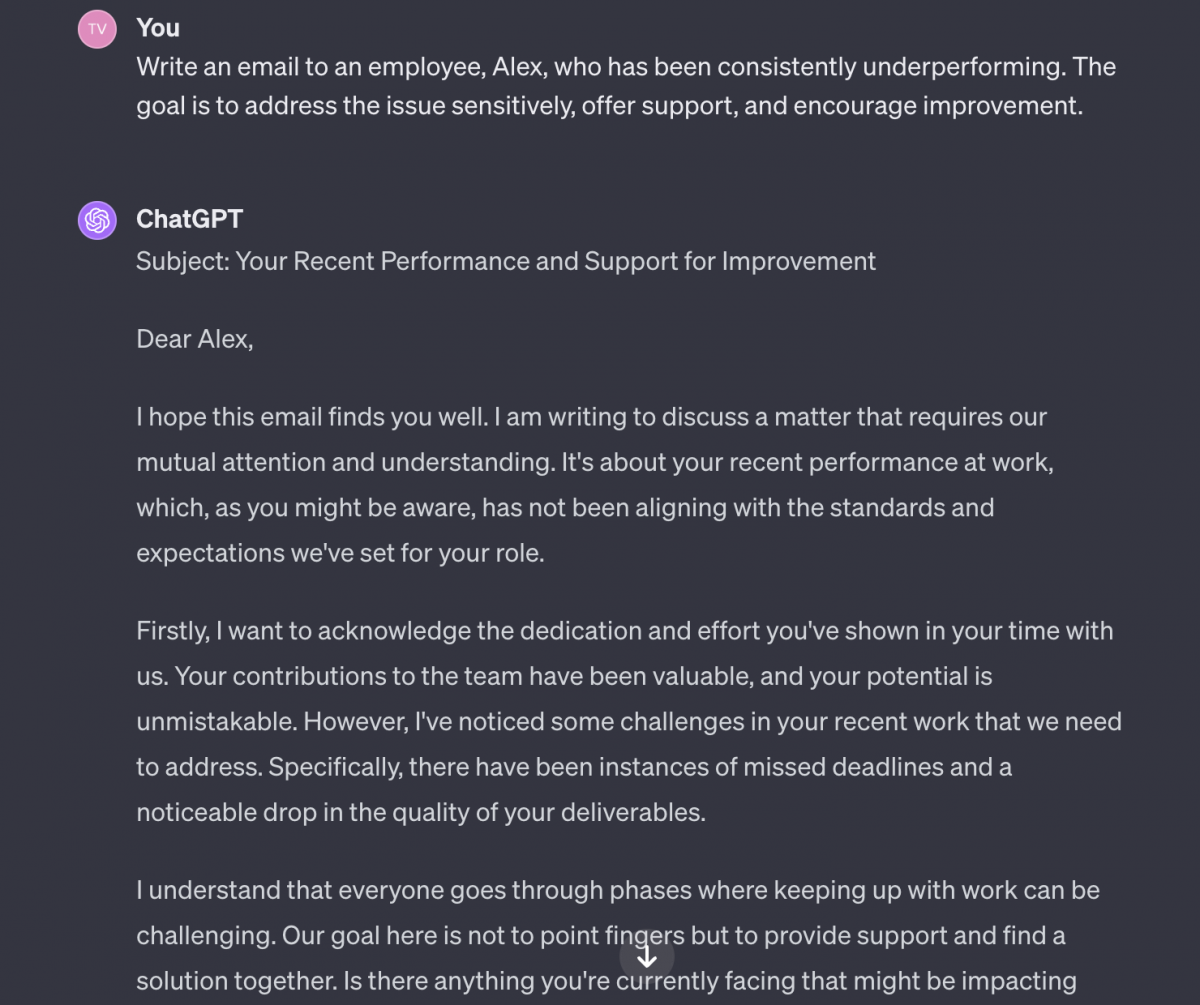1200x1005 pixels.
Task: Click the user prompt about underperforming employee Alex
Action: pyautogui.click(x=626, y=86)
